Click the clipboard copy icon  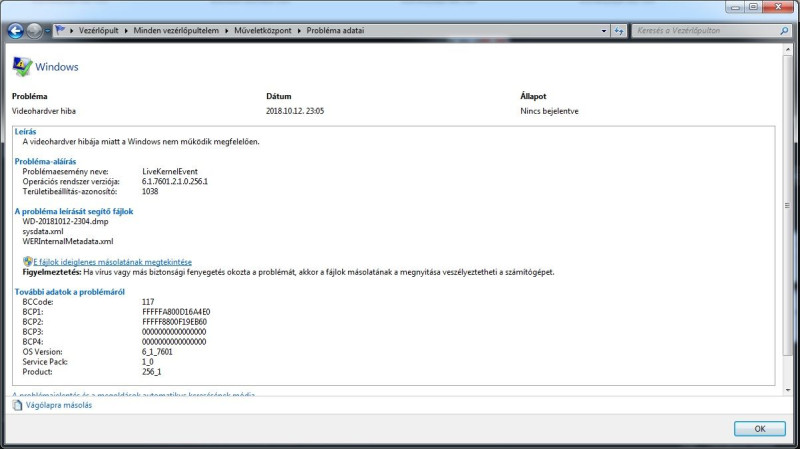point(17,405)
